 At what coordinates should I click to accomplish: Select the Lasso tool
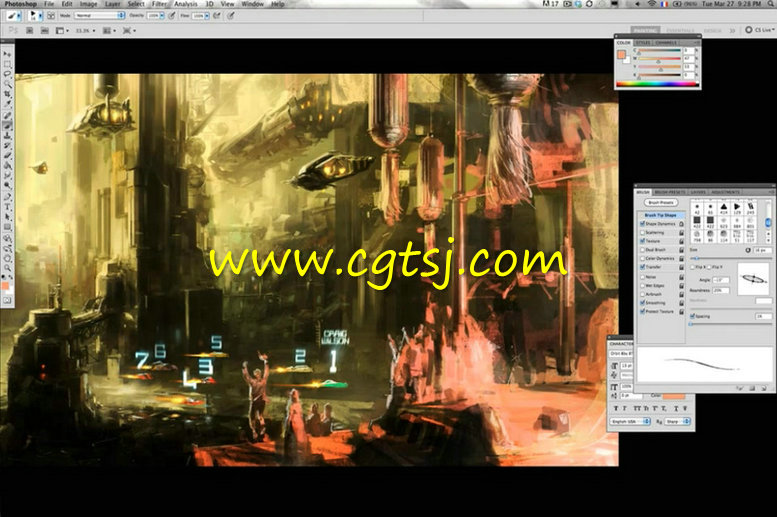7,73
